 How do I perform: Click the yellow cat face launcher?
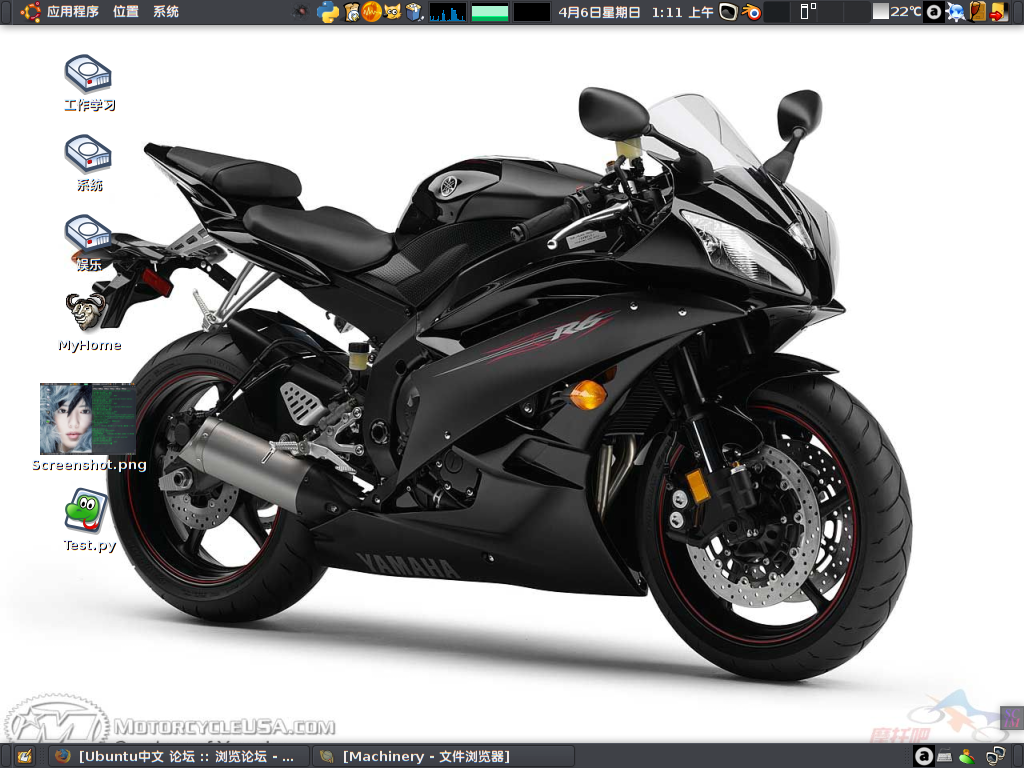pos(392,12)
